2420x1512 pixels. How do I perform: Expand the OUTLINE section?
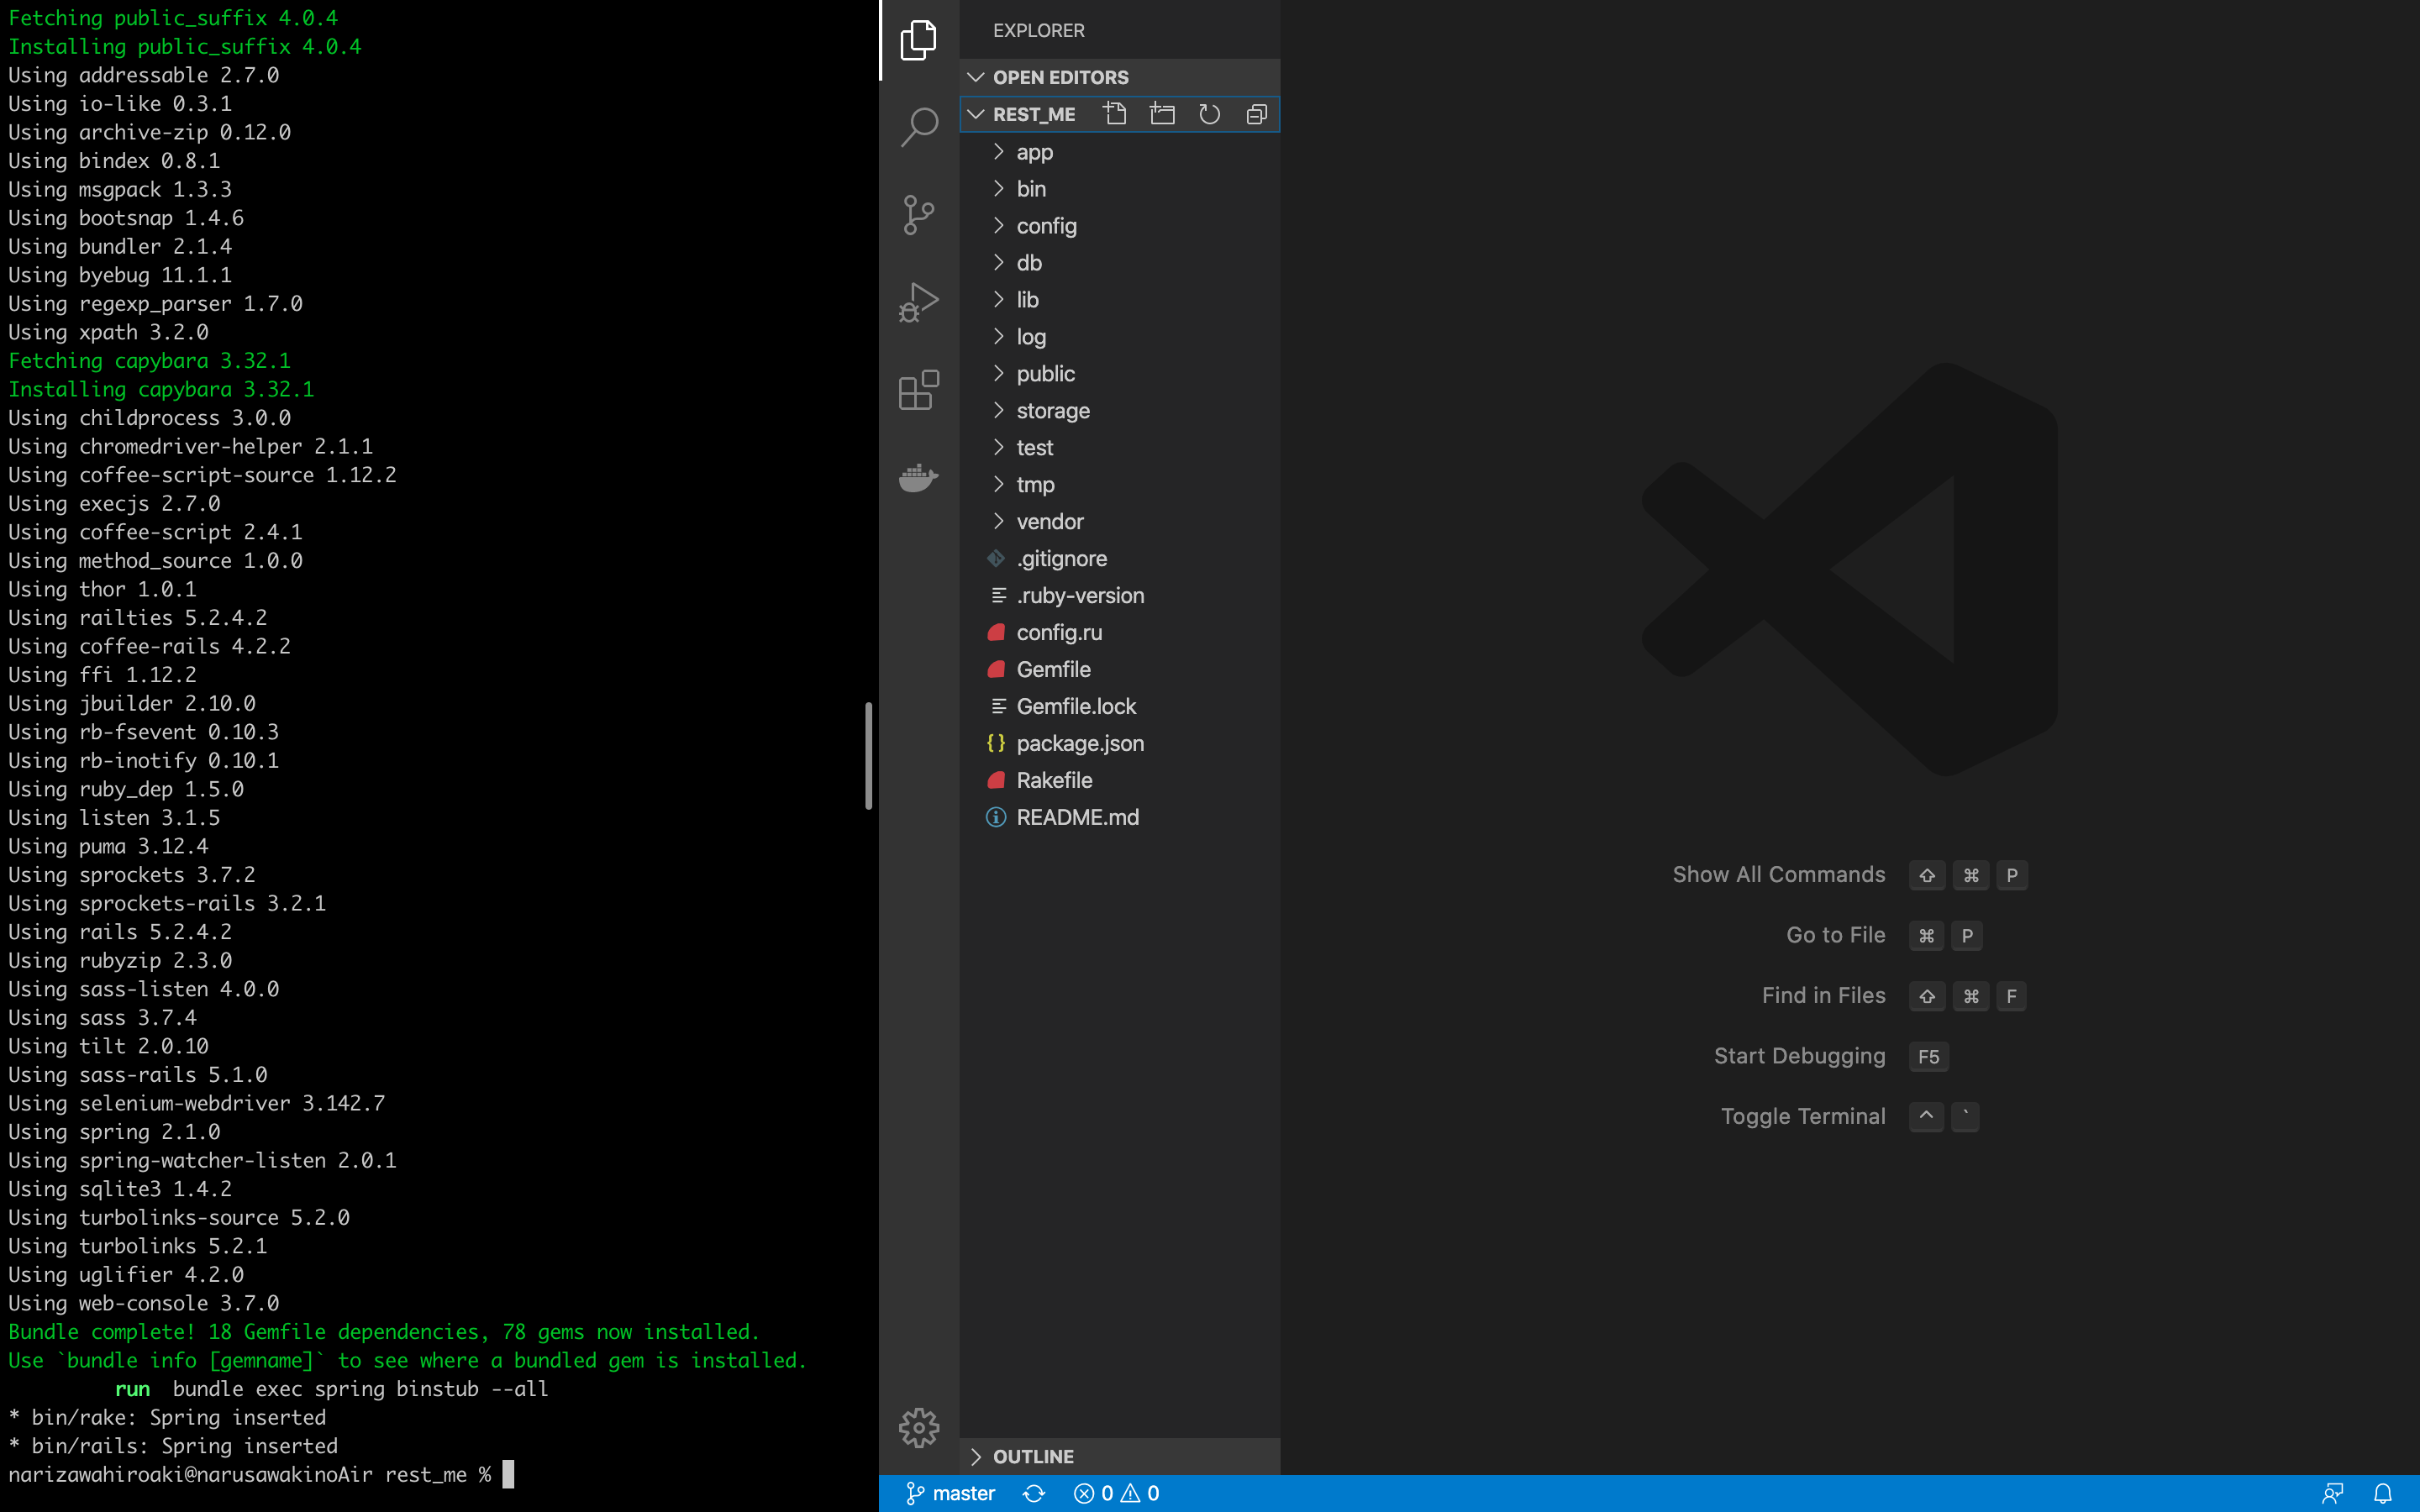click(1033, 1456)
